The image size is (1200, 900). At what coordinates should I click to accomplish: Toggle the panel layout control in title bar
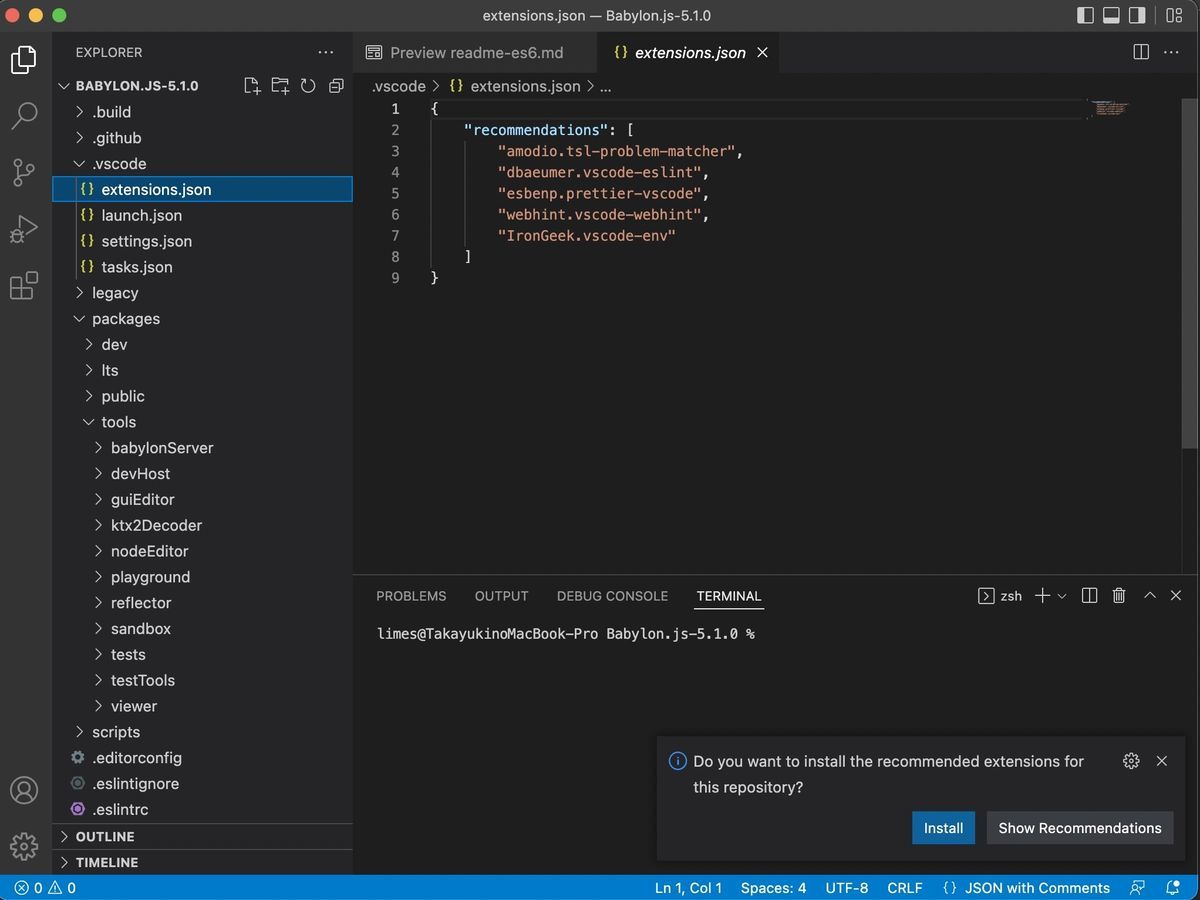(1111, 15)
